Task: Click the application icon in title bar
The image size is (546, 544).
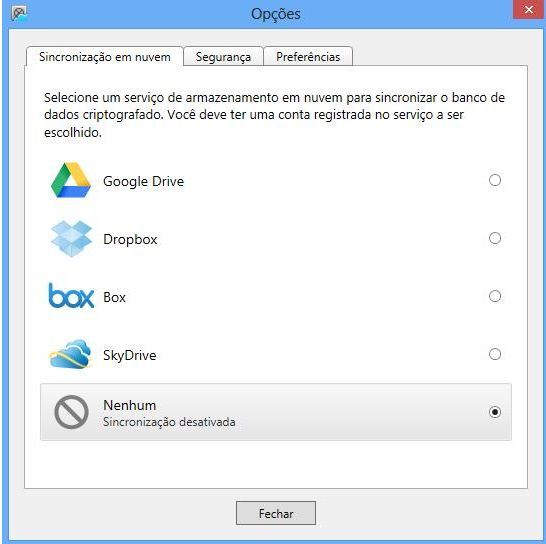Action: 19,14
